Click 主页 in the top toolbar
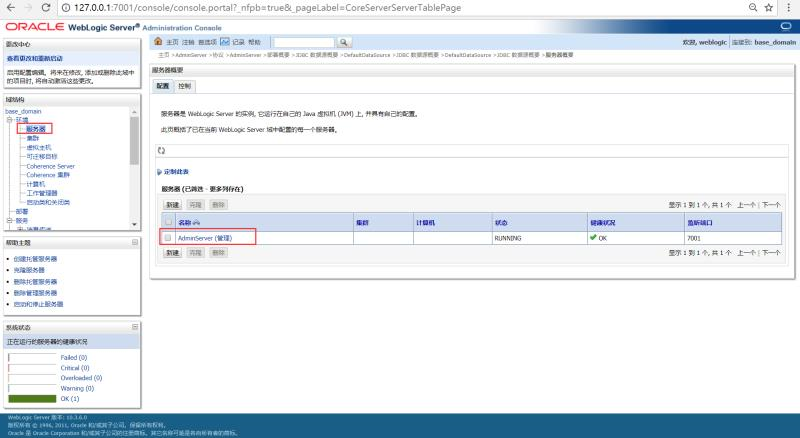This screenshot has width=800, height=438. (172, 42)
